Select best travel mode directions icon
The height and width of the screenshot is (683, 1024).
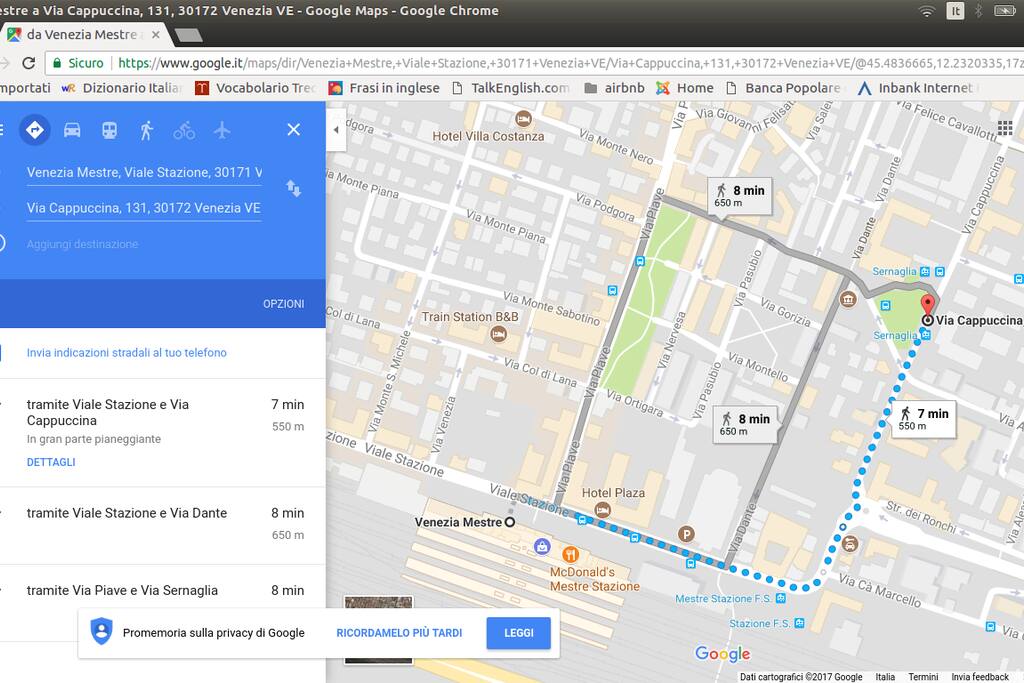click(35, 130)
